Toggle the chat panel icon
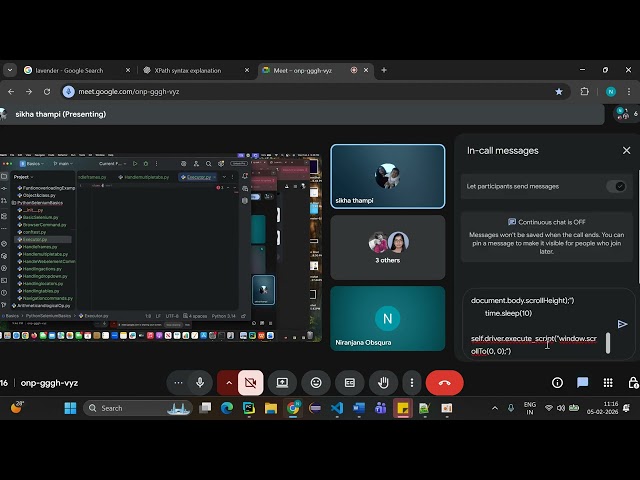 coord(582,382)
